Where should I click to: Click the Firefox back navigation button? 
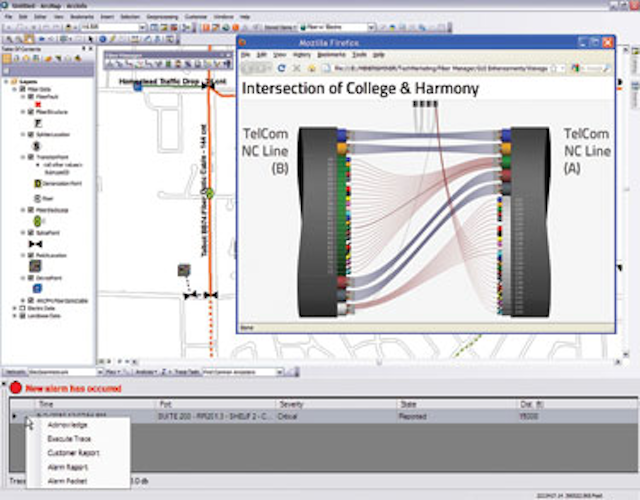[x=250, y=68]
